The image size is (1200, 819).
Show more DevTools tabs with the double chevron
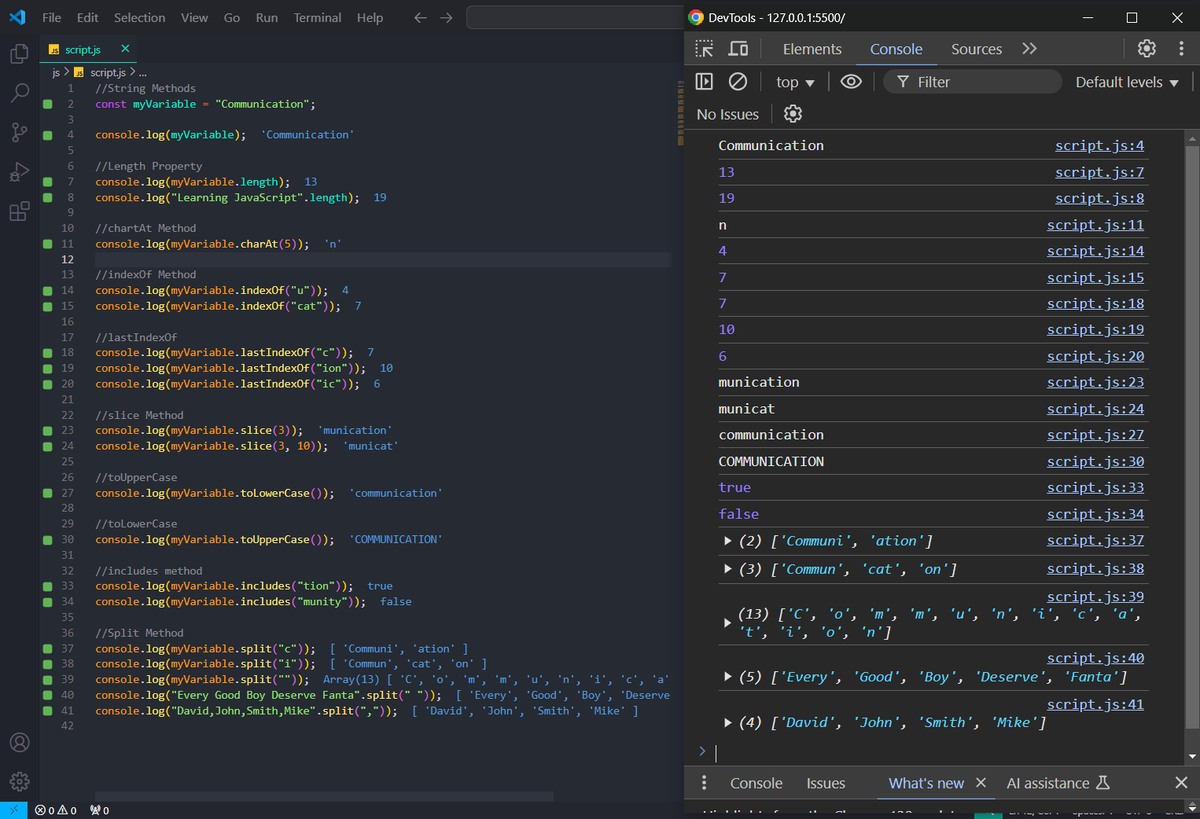[x=1029, y=49]
